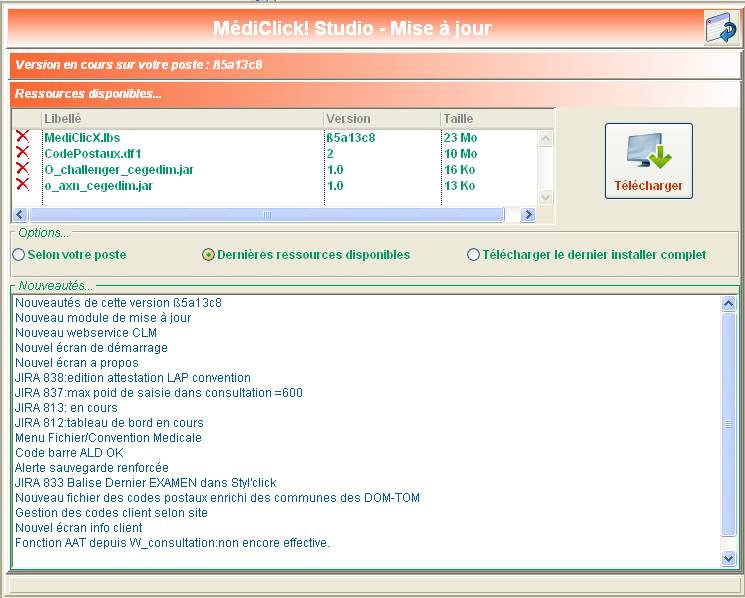The width and height of the screenshot is (745, 598).
Task: Click the Libellé column header
Action: [x=183, y=119]
